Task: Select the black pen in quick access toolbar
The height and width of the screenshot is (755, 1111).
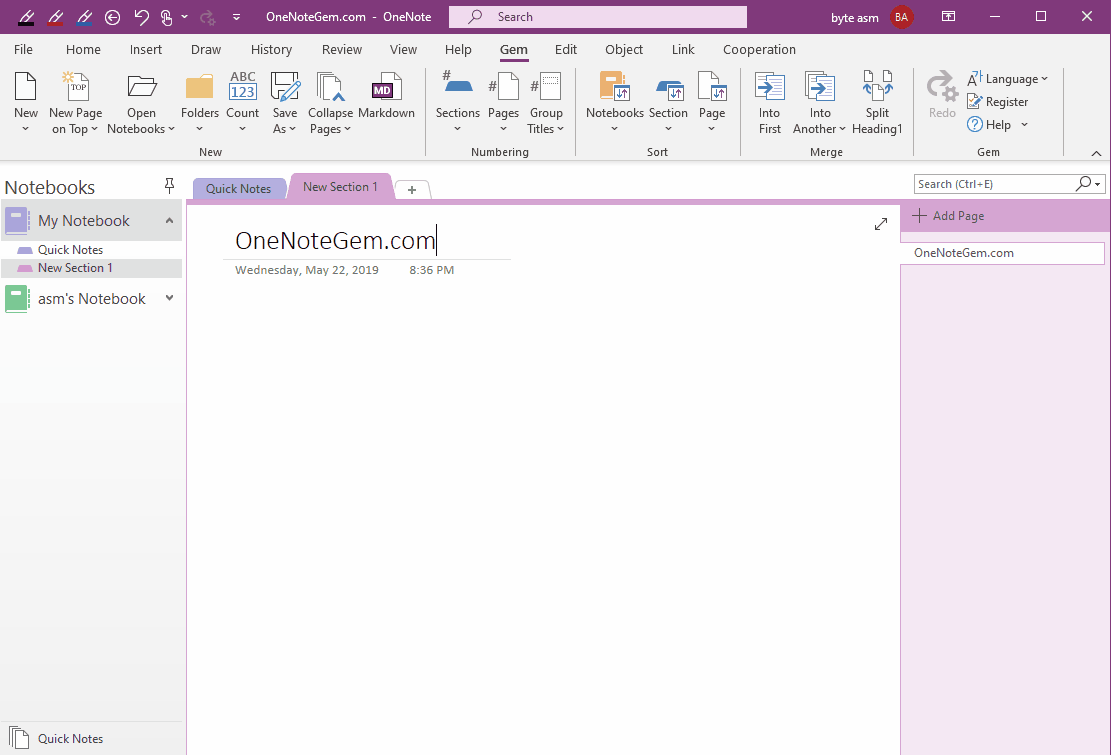Action: pos(26,16)
